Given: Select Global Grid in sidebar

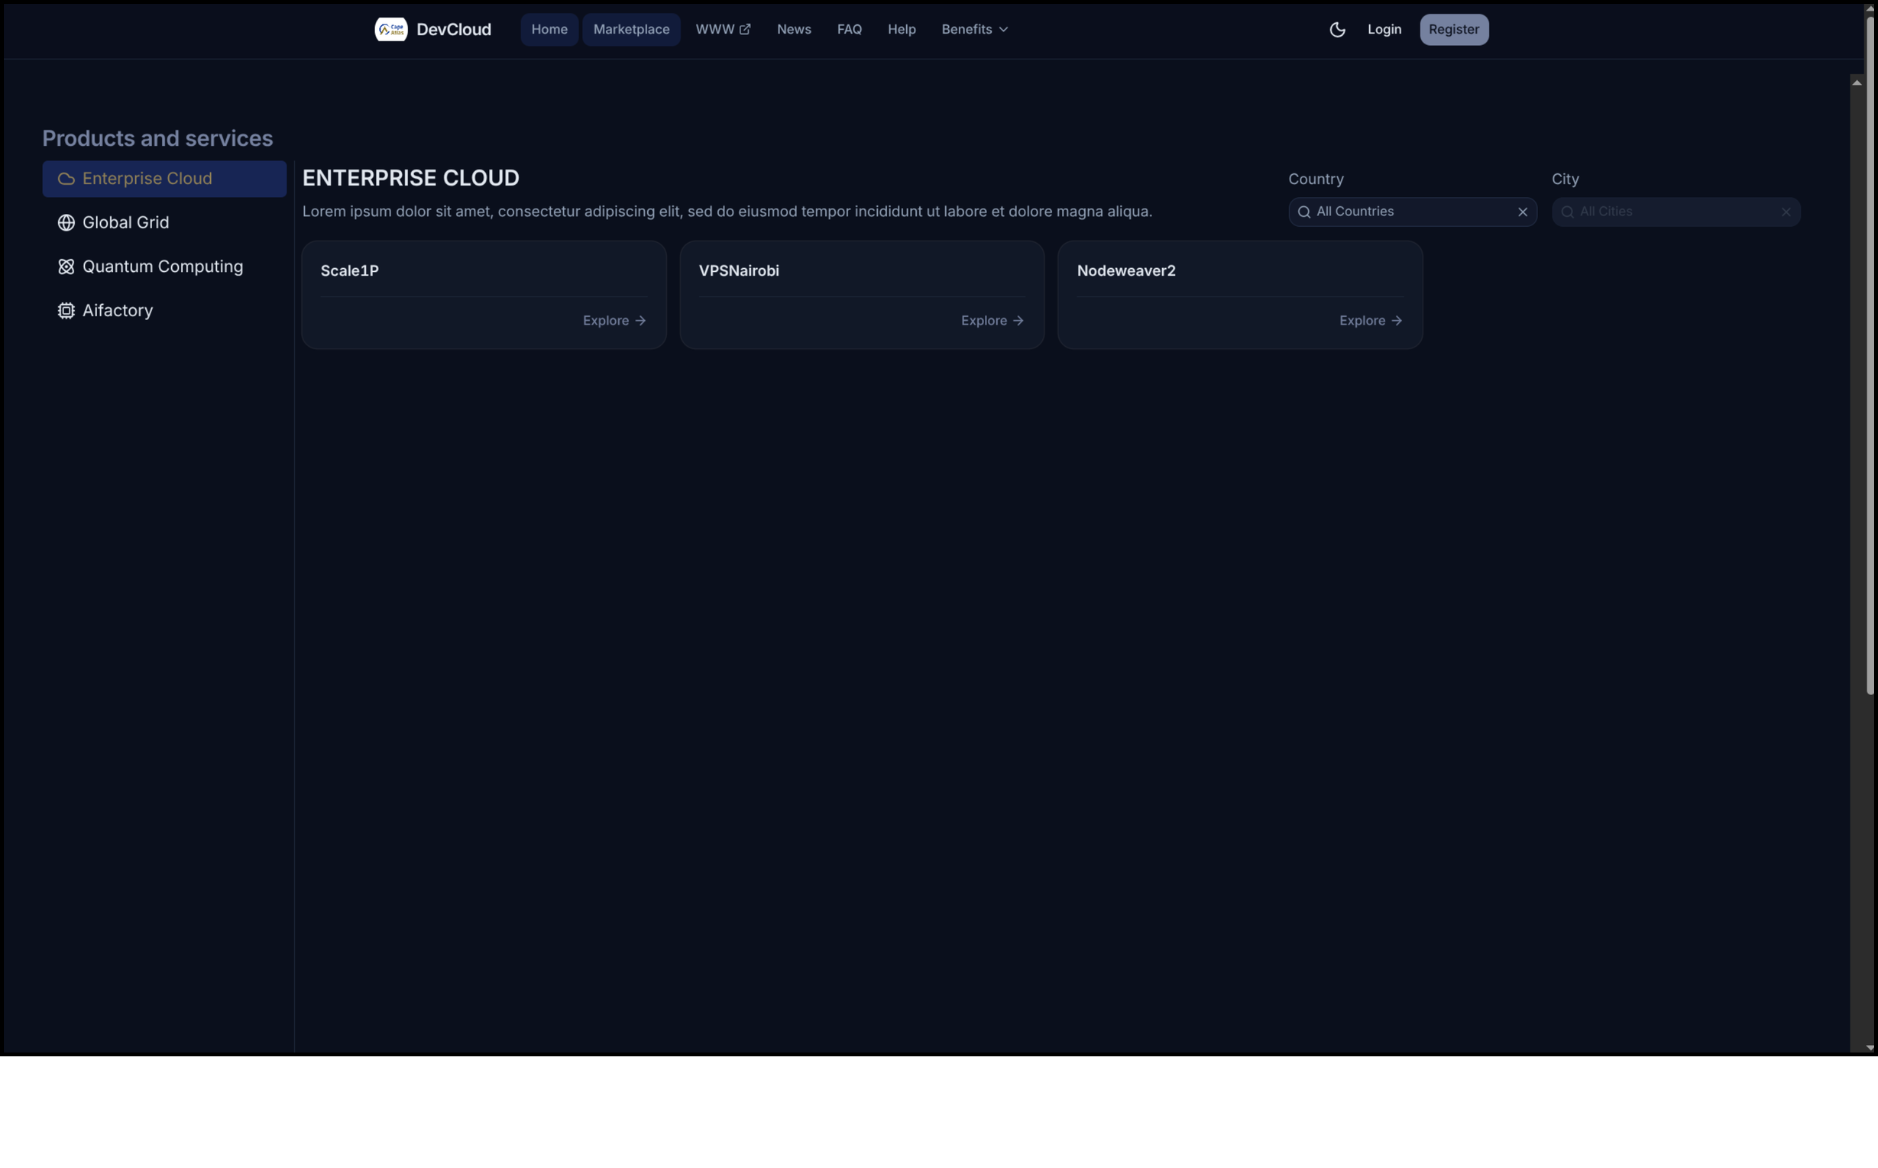Looking at the screenshot, I should pos(164,223).
